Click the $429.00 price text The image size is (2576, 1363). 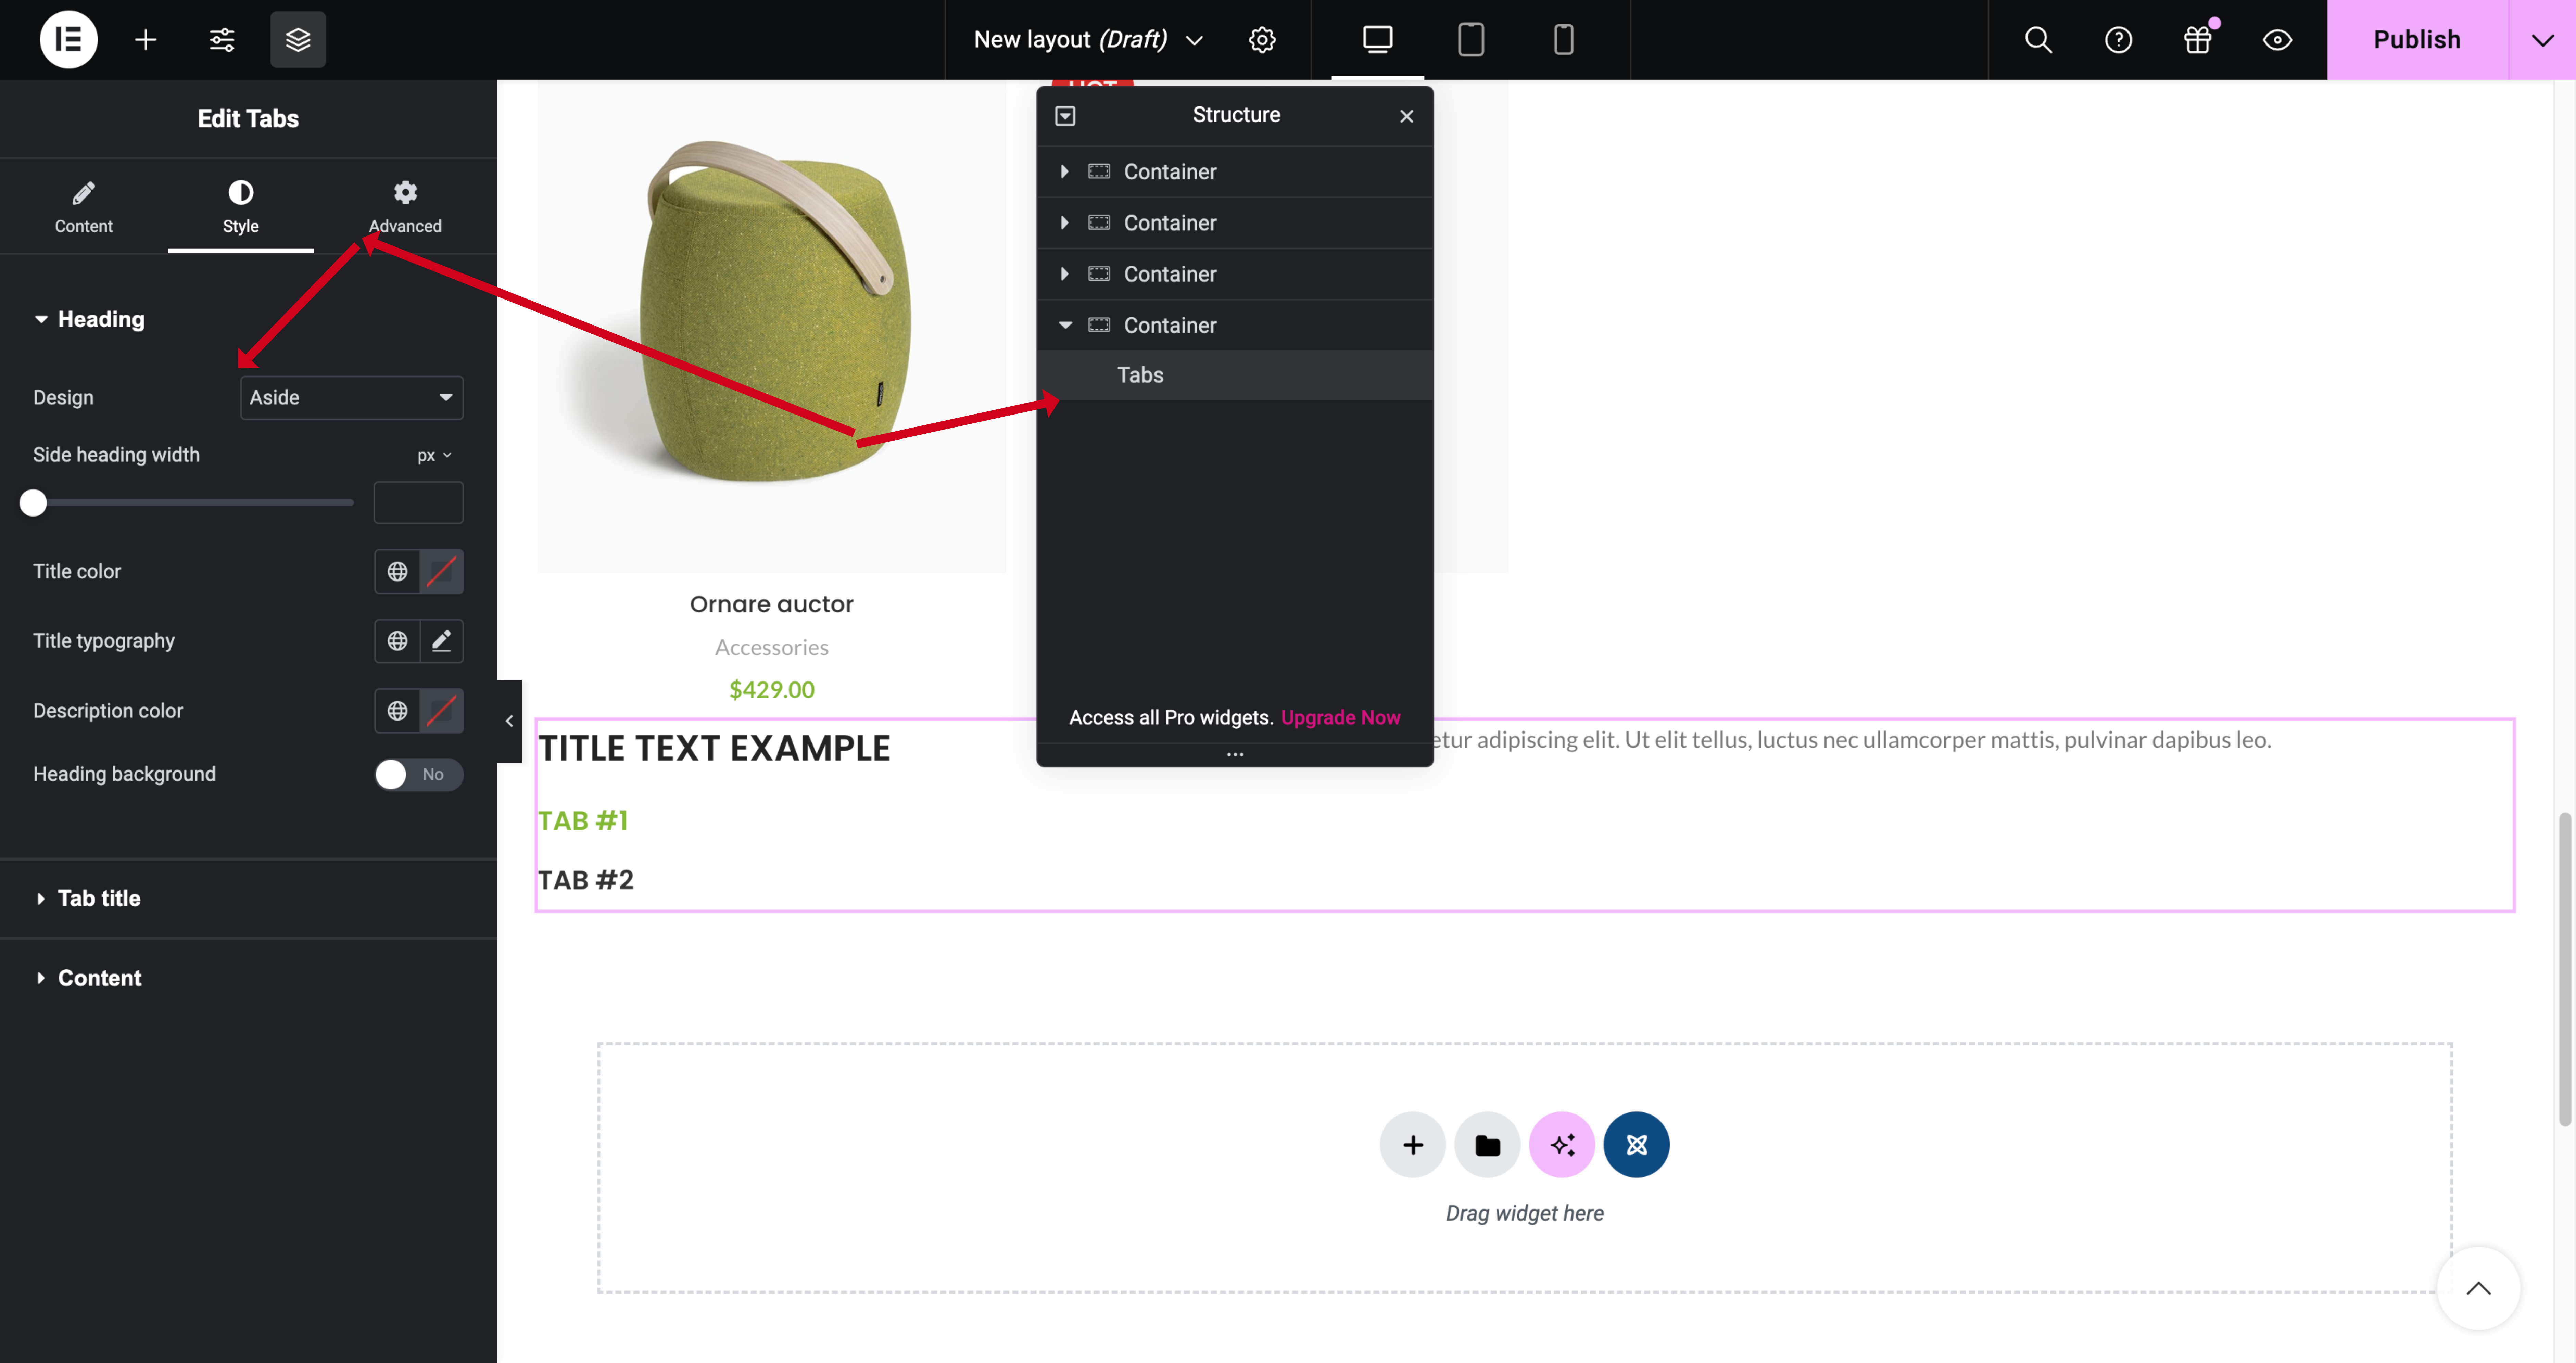click(x=772, y=690)
